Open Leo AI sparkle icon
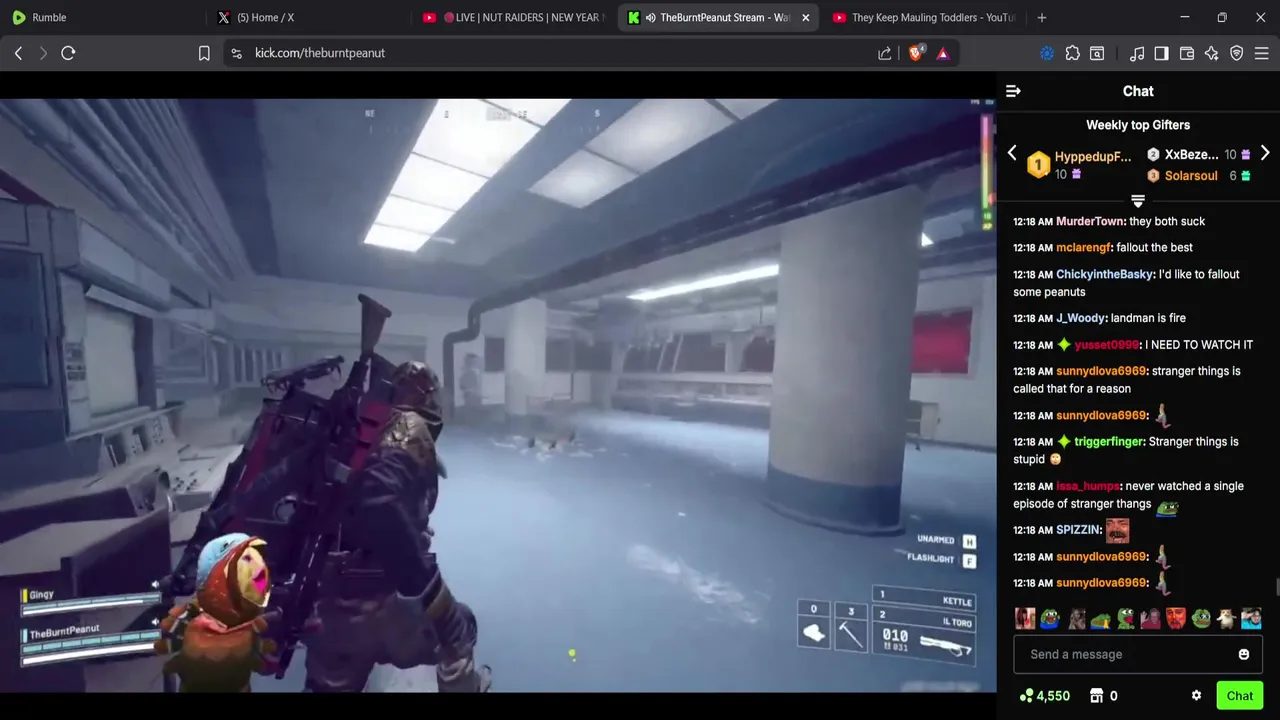 click(1212, 53)
